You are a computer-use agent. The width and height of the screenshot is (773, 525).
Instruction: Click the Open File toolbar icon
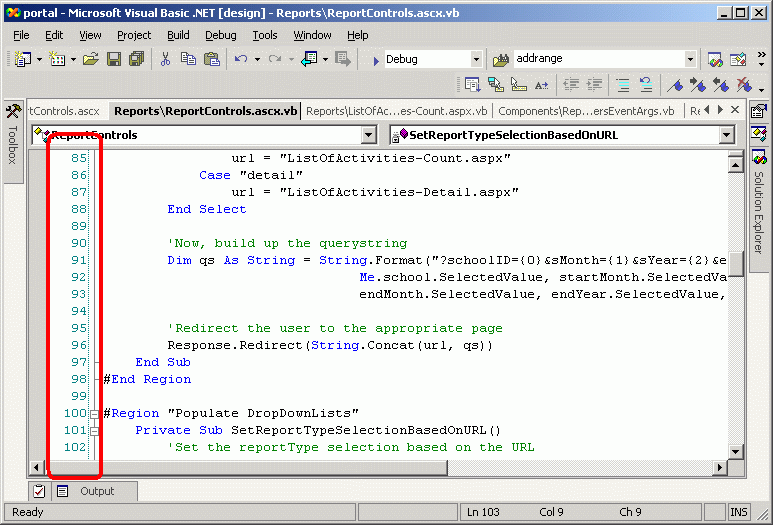[90, 60]
